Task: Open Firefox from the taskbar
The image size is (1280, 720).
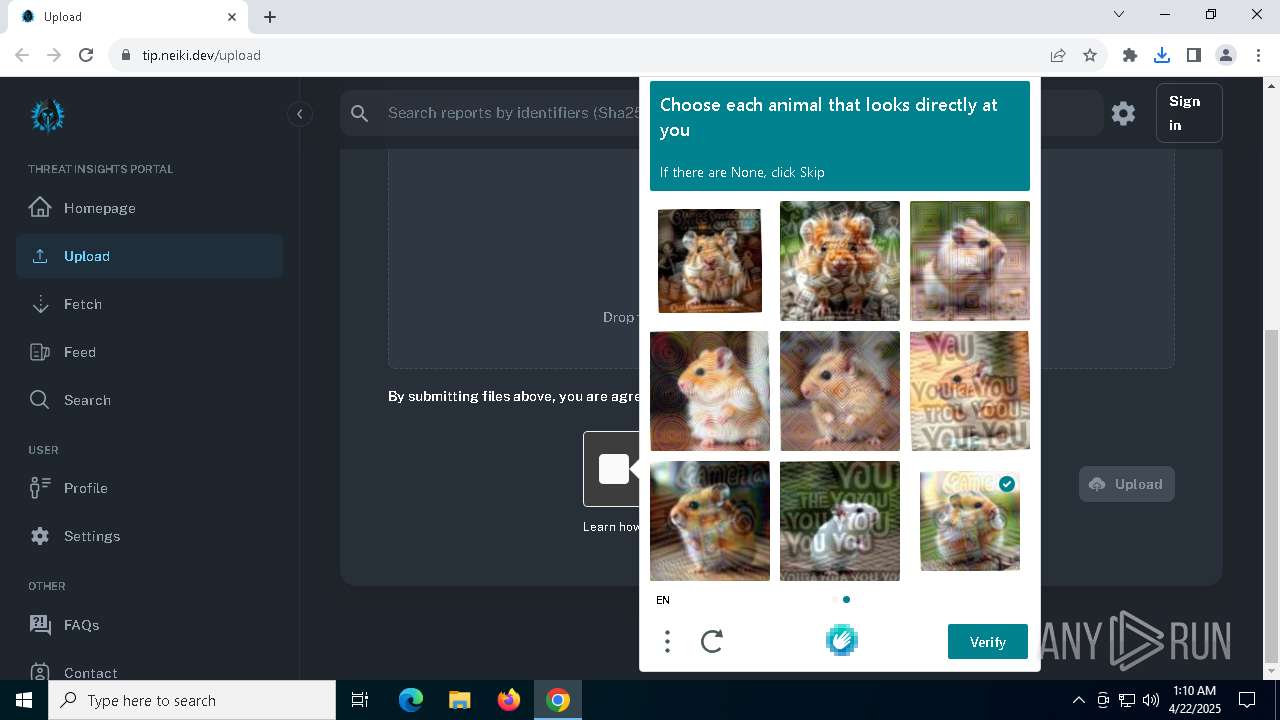Action: point(509,700)
